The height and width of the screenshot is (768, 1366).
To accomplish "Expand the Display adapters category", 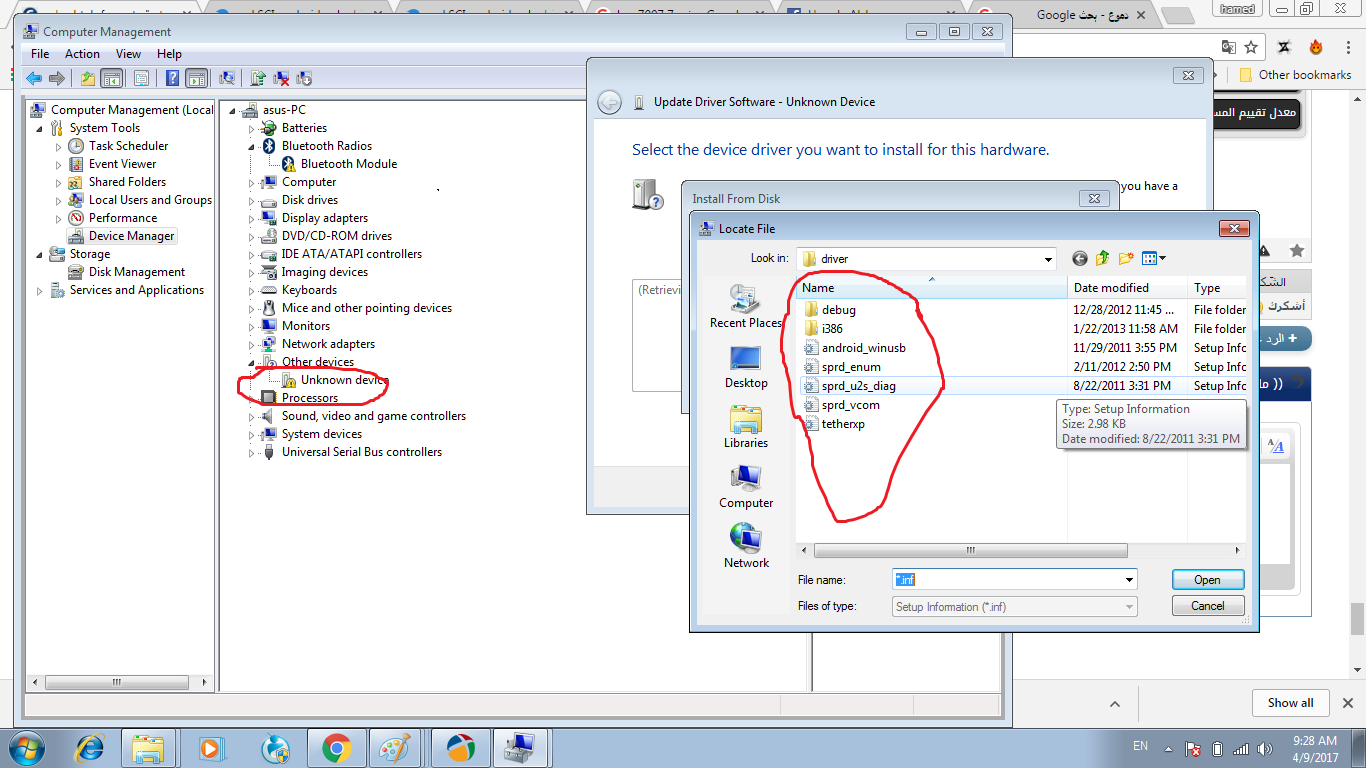I will tap(252, 218).
